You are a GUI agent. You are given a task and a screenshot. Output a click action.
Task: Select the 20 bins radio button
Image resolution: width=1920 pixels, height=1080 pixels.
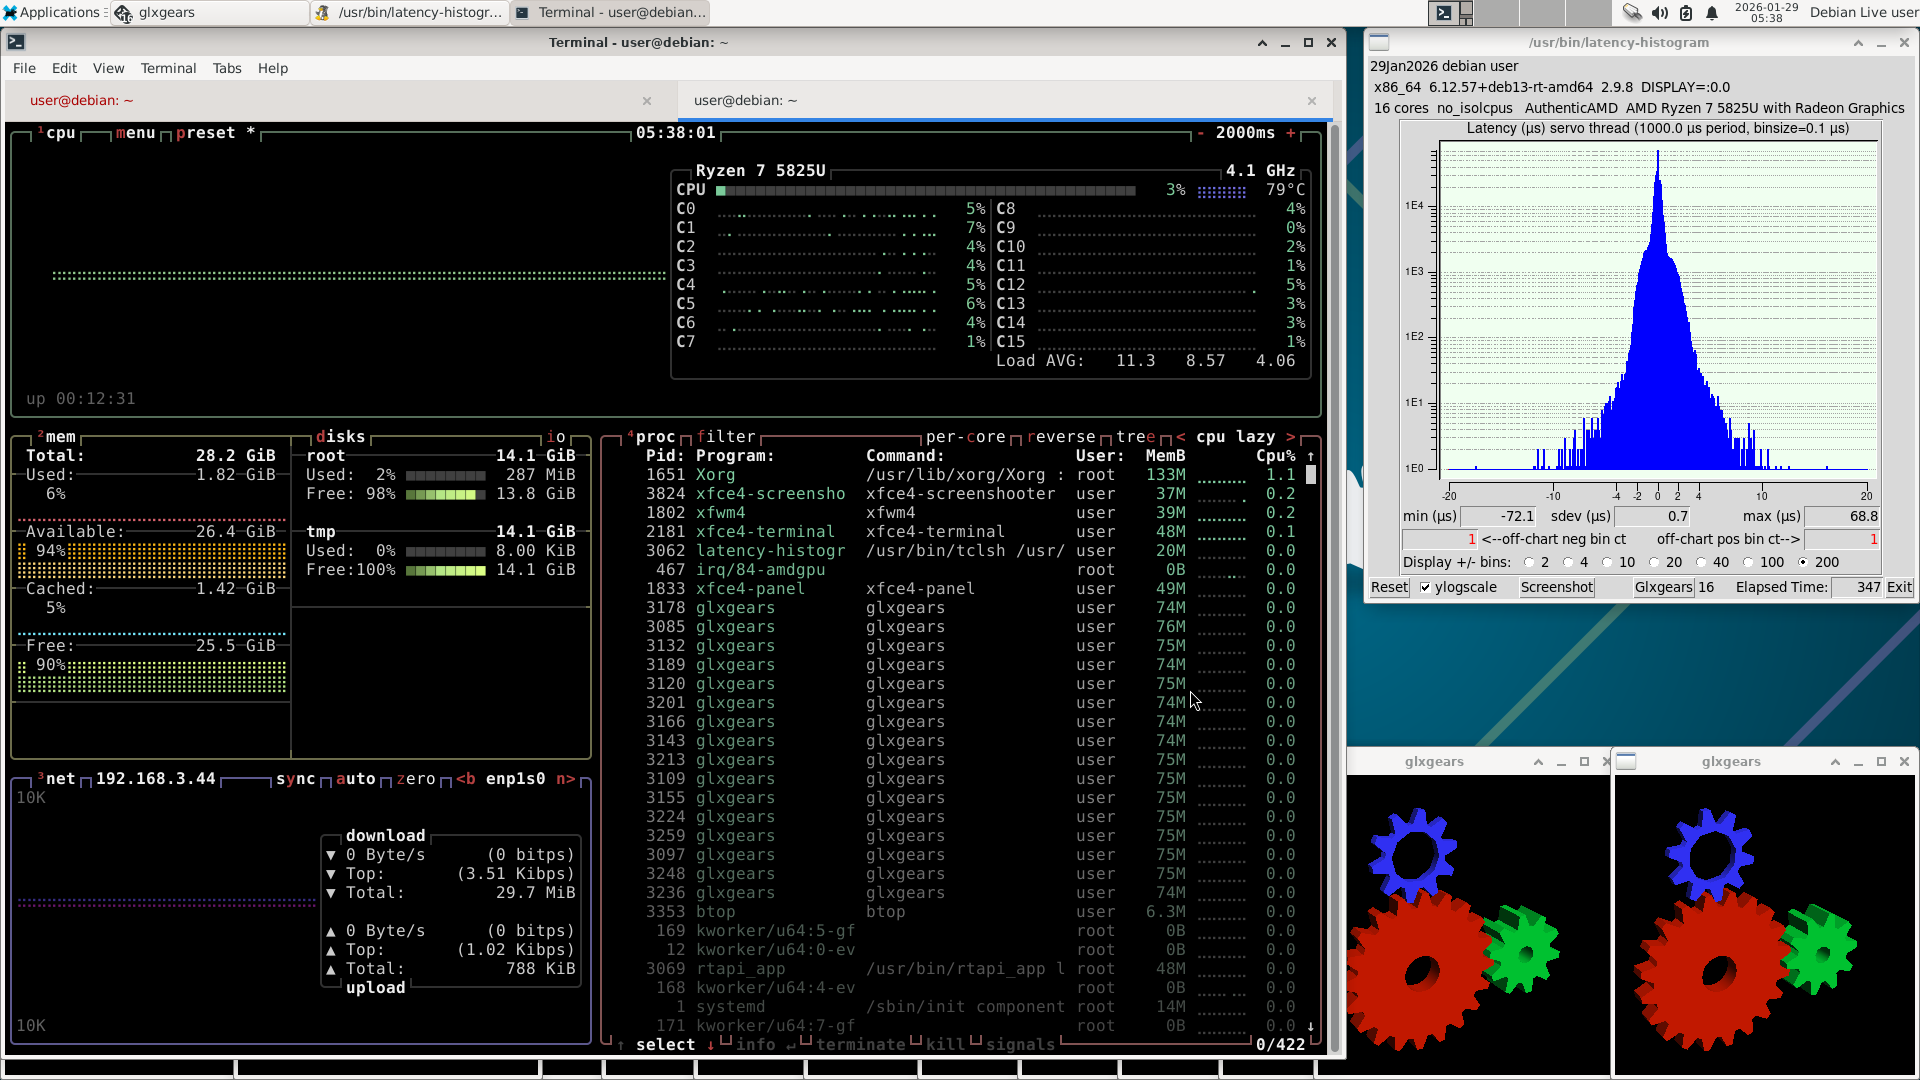(1654, 563)
